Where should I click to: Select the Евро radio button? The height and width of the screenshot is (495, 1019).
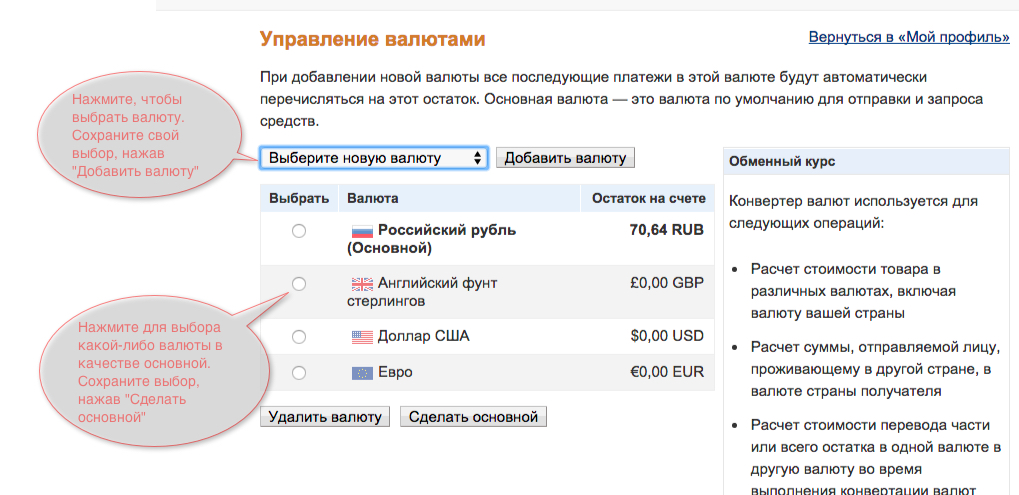[299, 373]
